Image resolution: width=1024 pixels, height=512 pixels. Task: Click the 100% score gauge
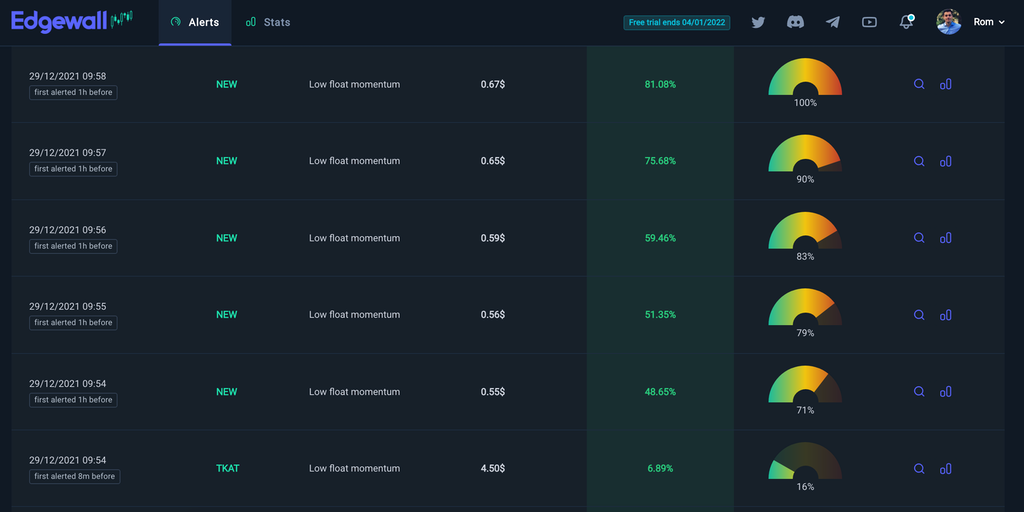click(805, 80)
